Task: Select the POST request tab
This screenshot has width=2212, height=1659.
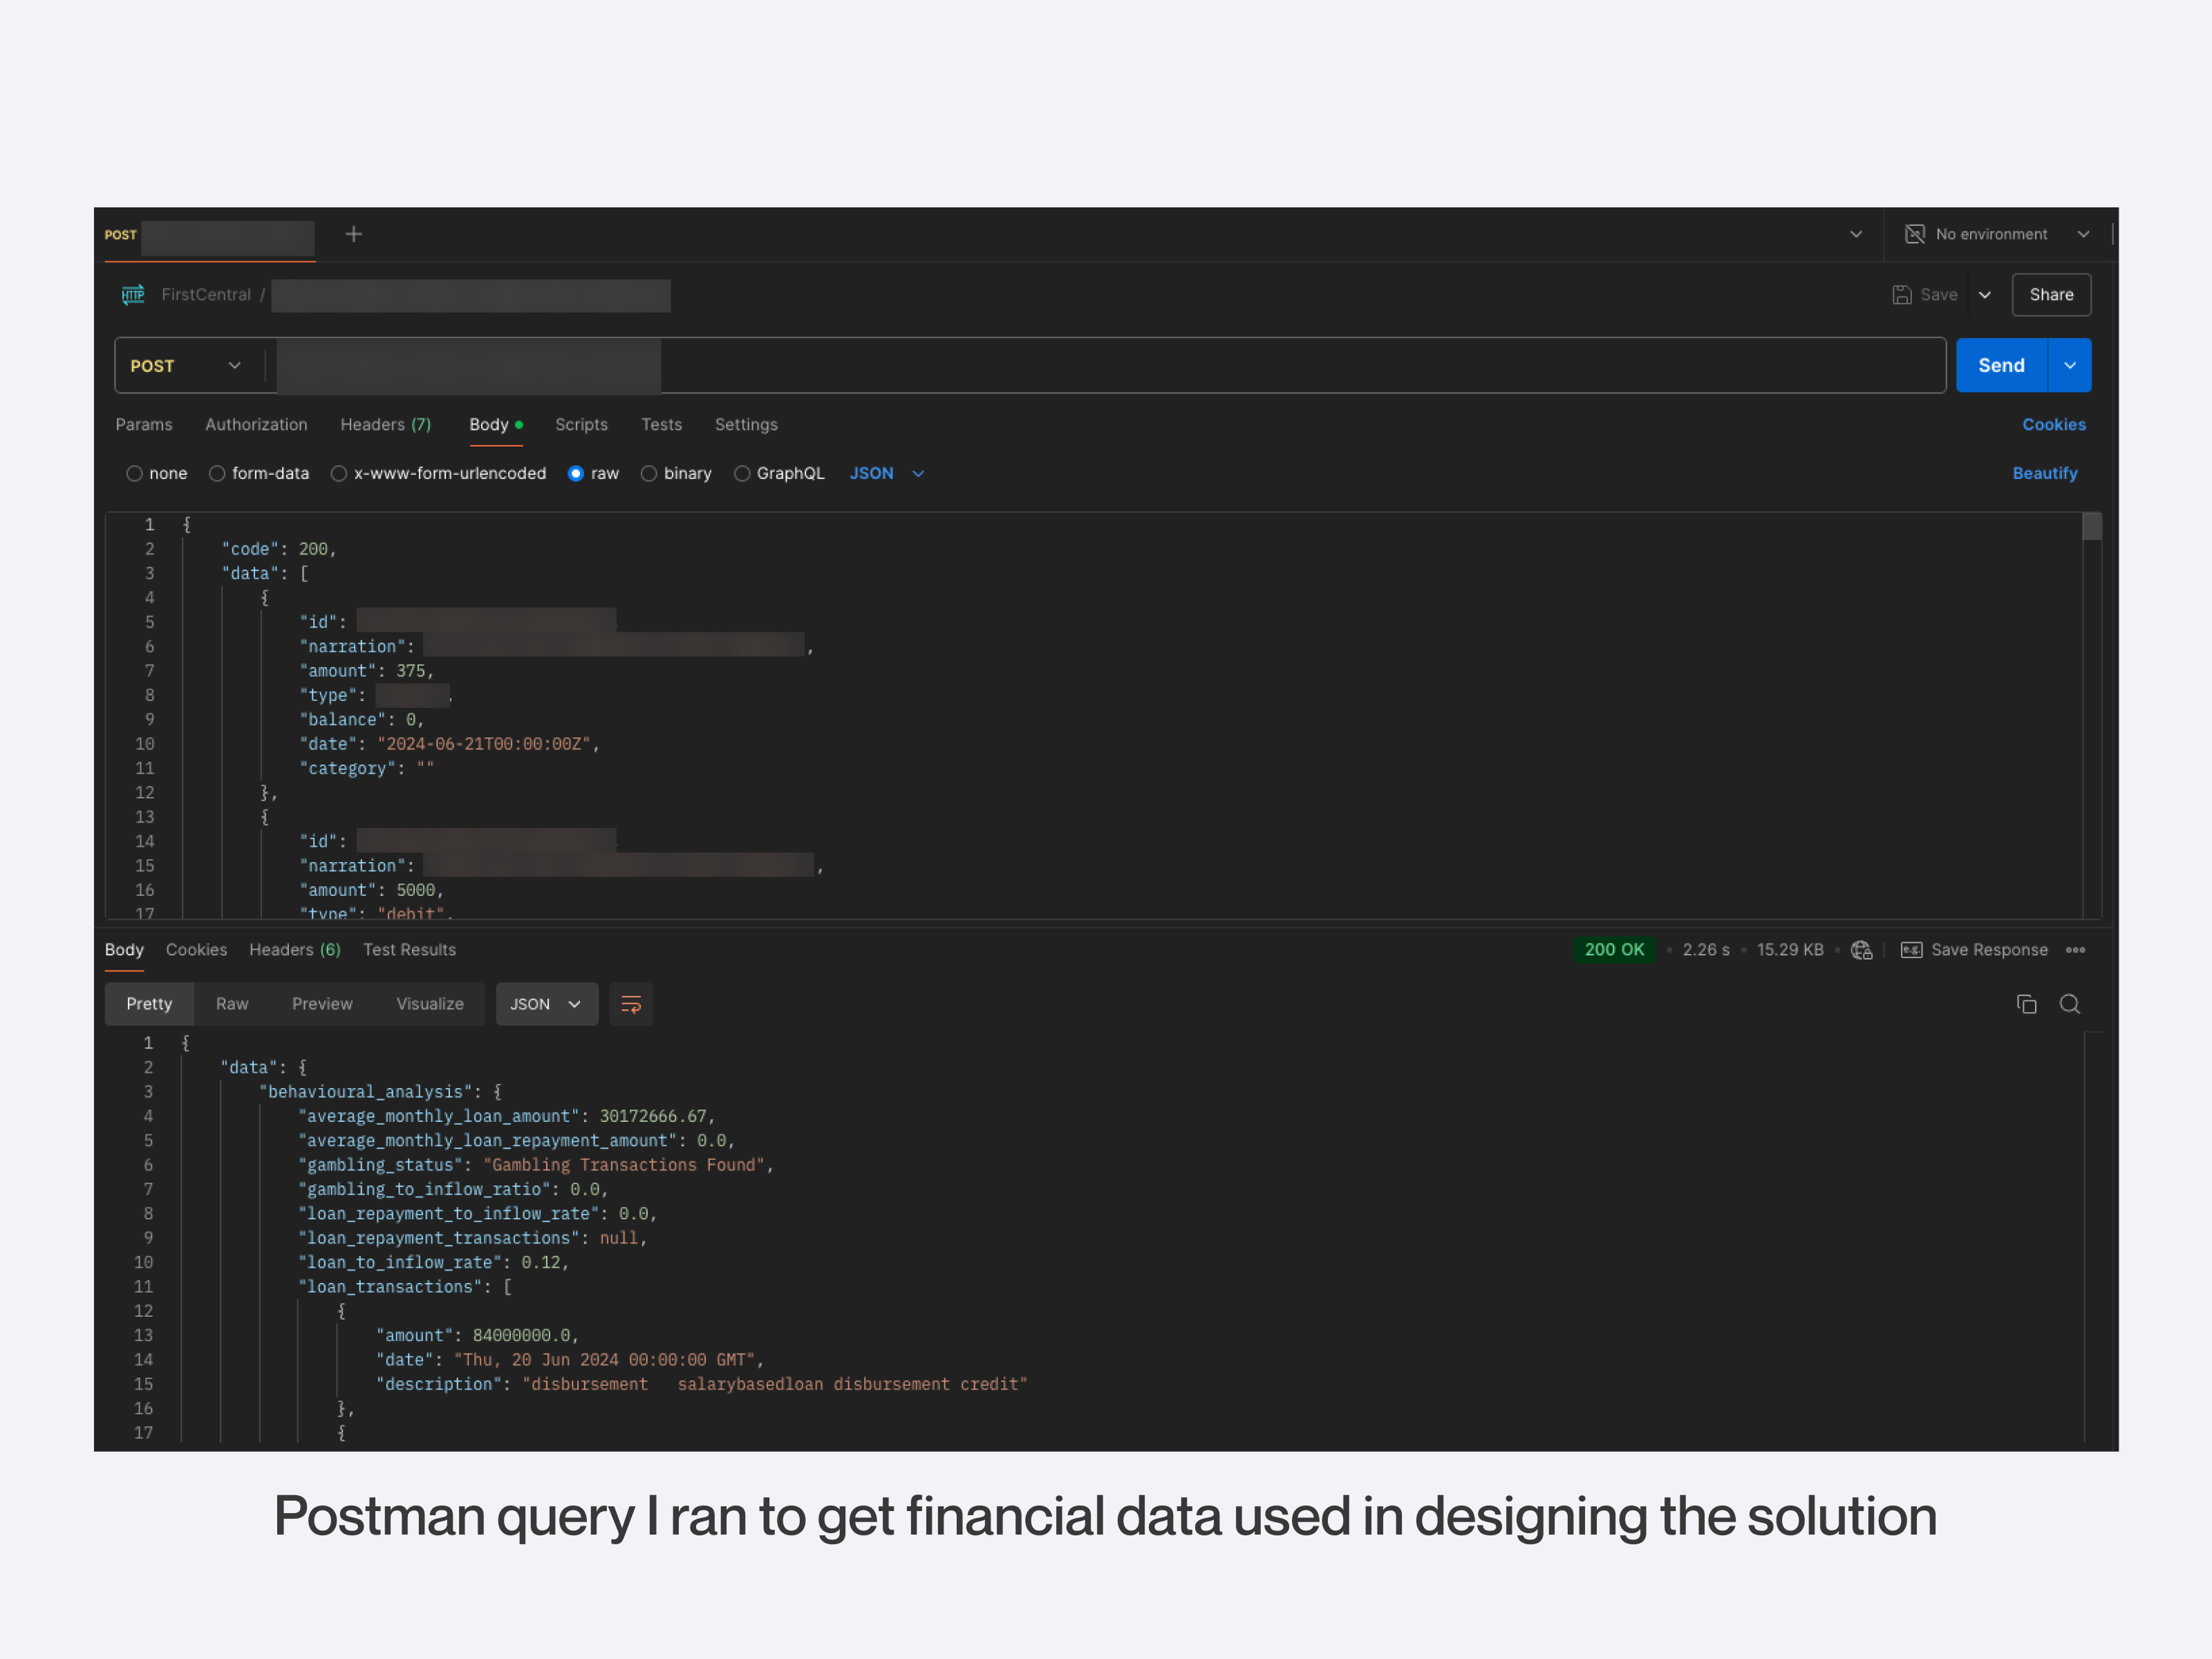Action: tap(209, 235)
